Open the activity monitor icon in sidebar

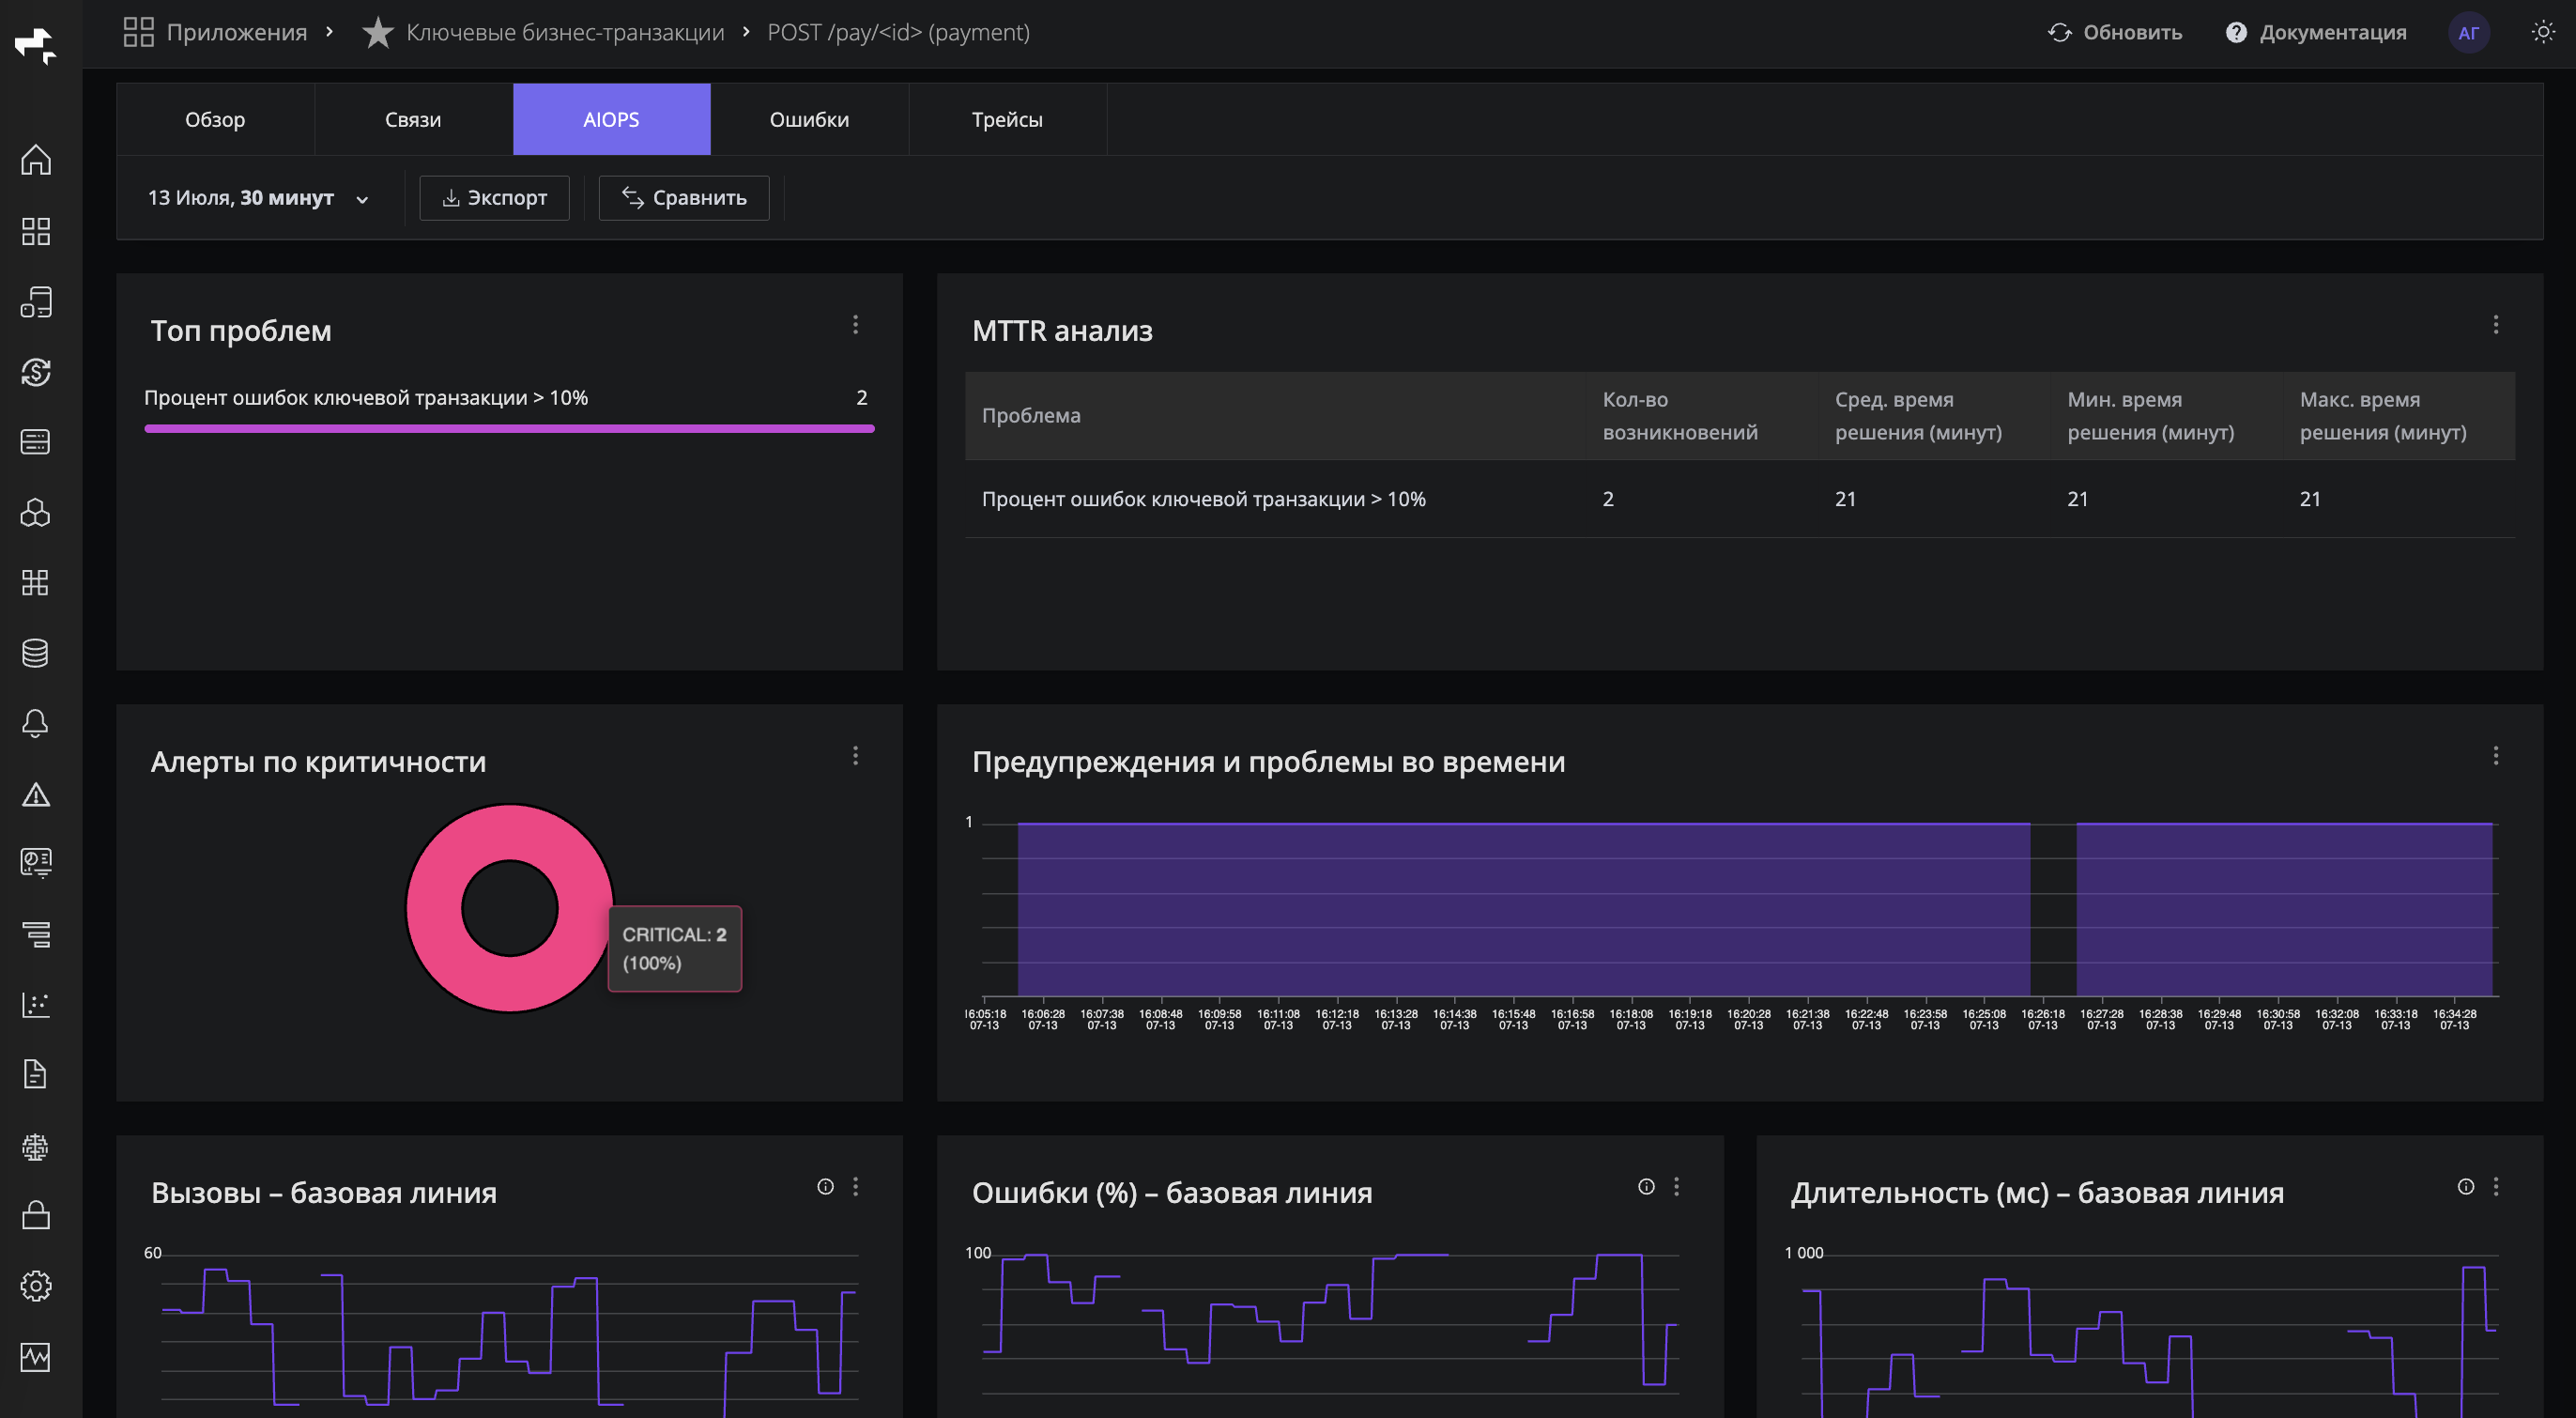(36, 1357)
